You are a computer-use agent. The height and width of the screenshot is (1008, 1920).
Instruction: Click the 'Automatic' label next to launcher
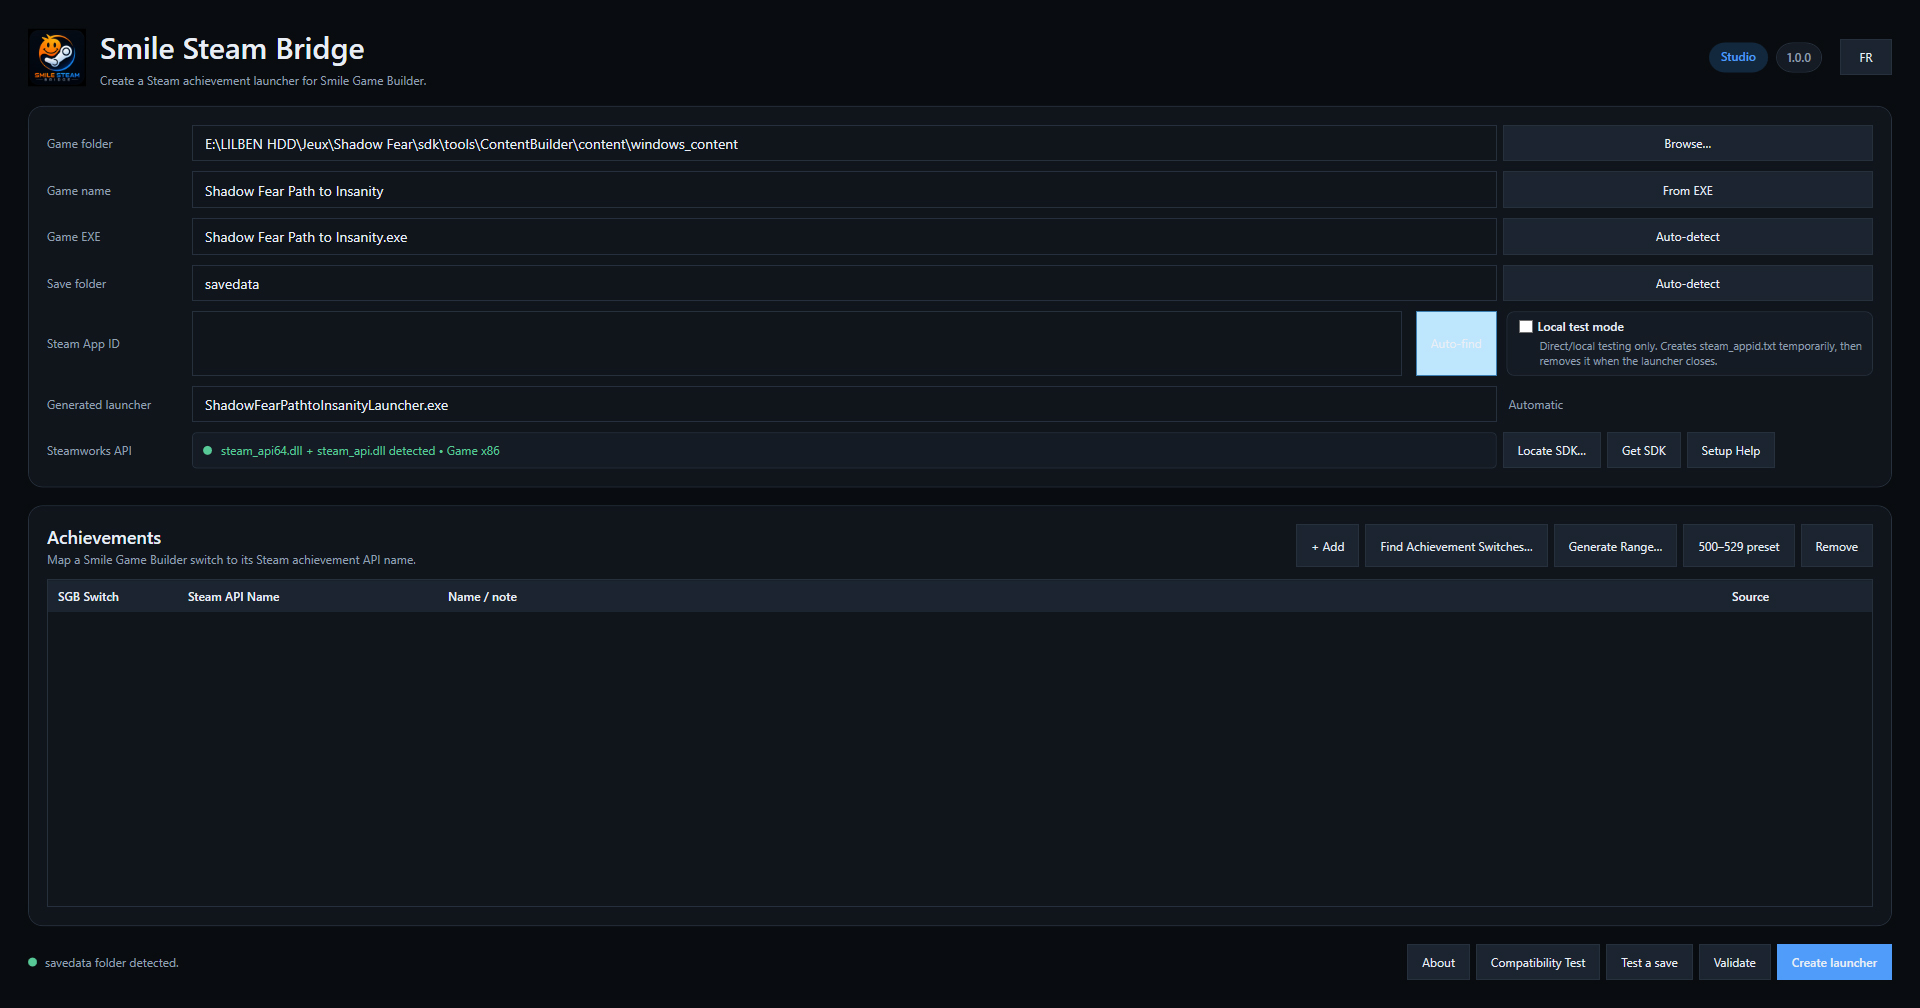(1535, 405)
